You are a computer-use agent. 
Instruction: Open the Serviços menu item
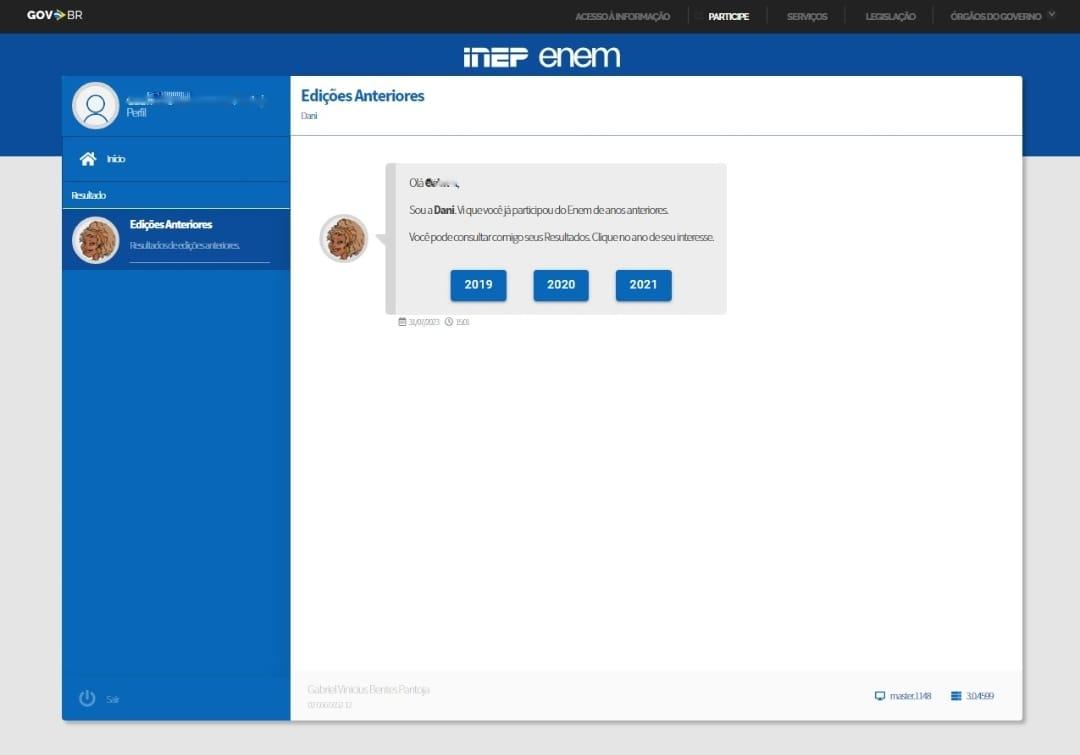pos(806,17)
